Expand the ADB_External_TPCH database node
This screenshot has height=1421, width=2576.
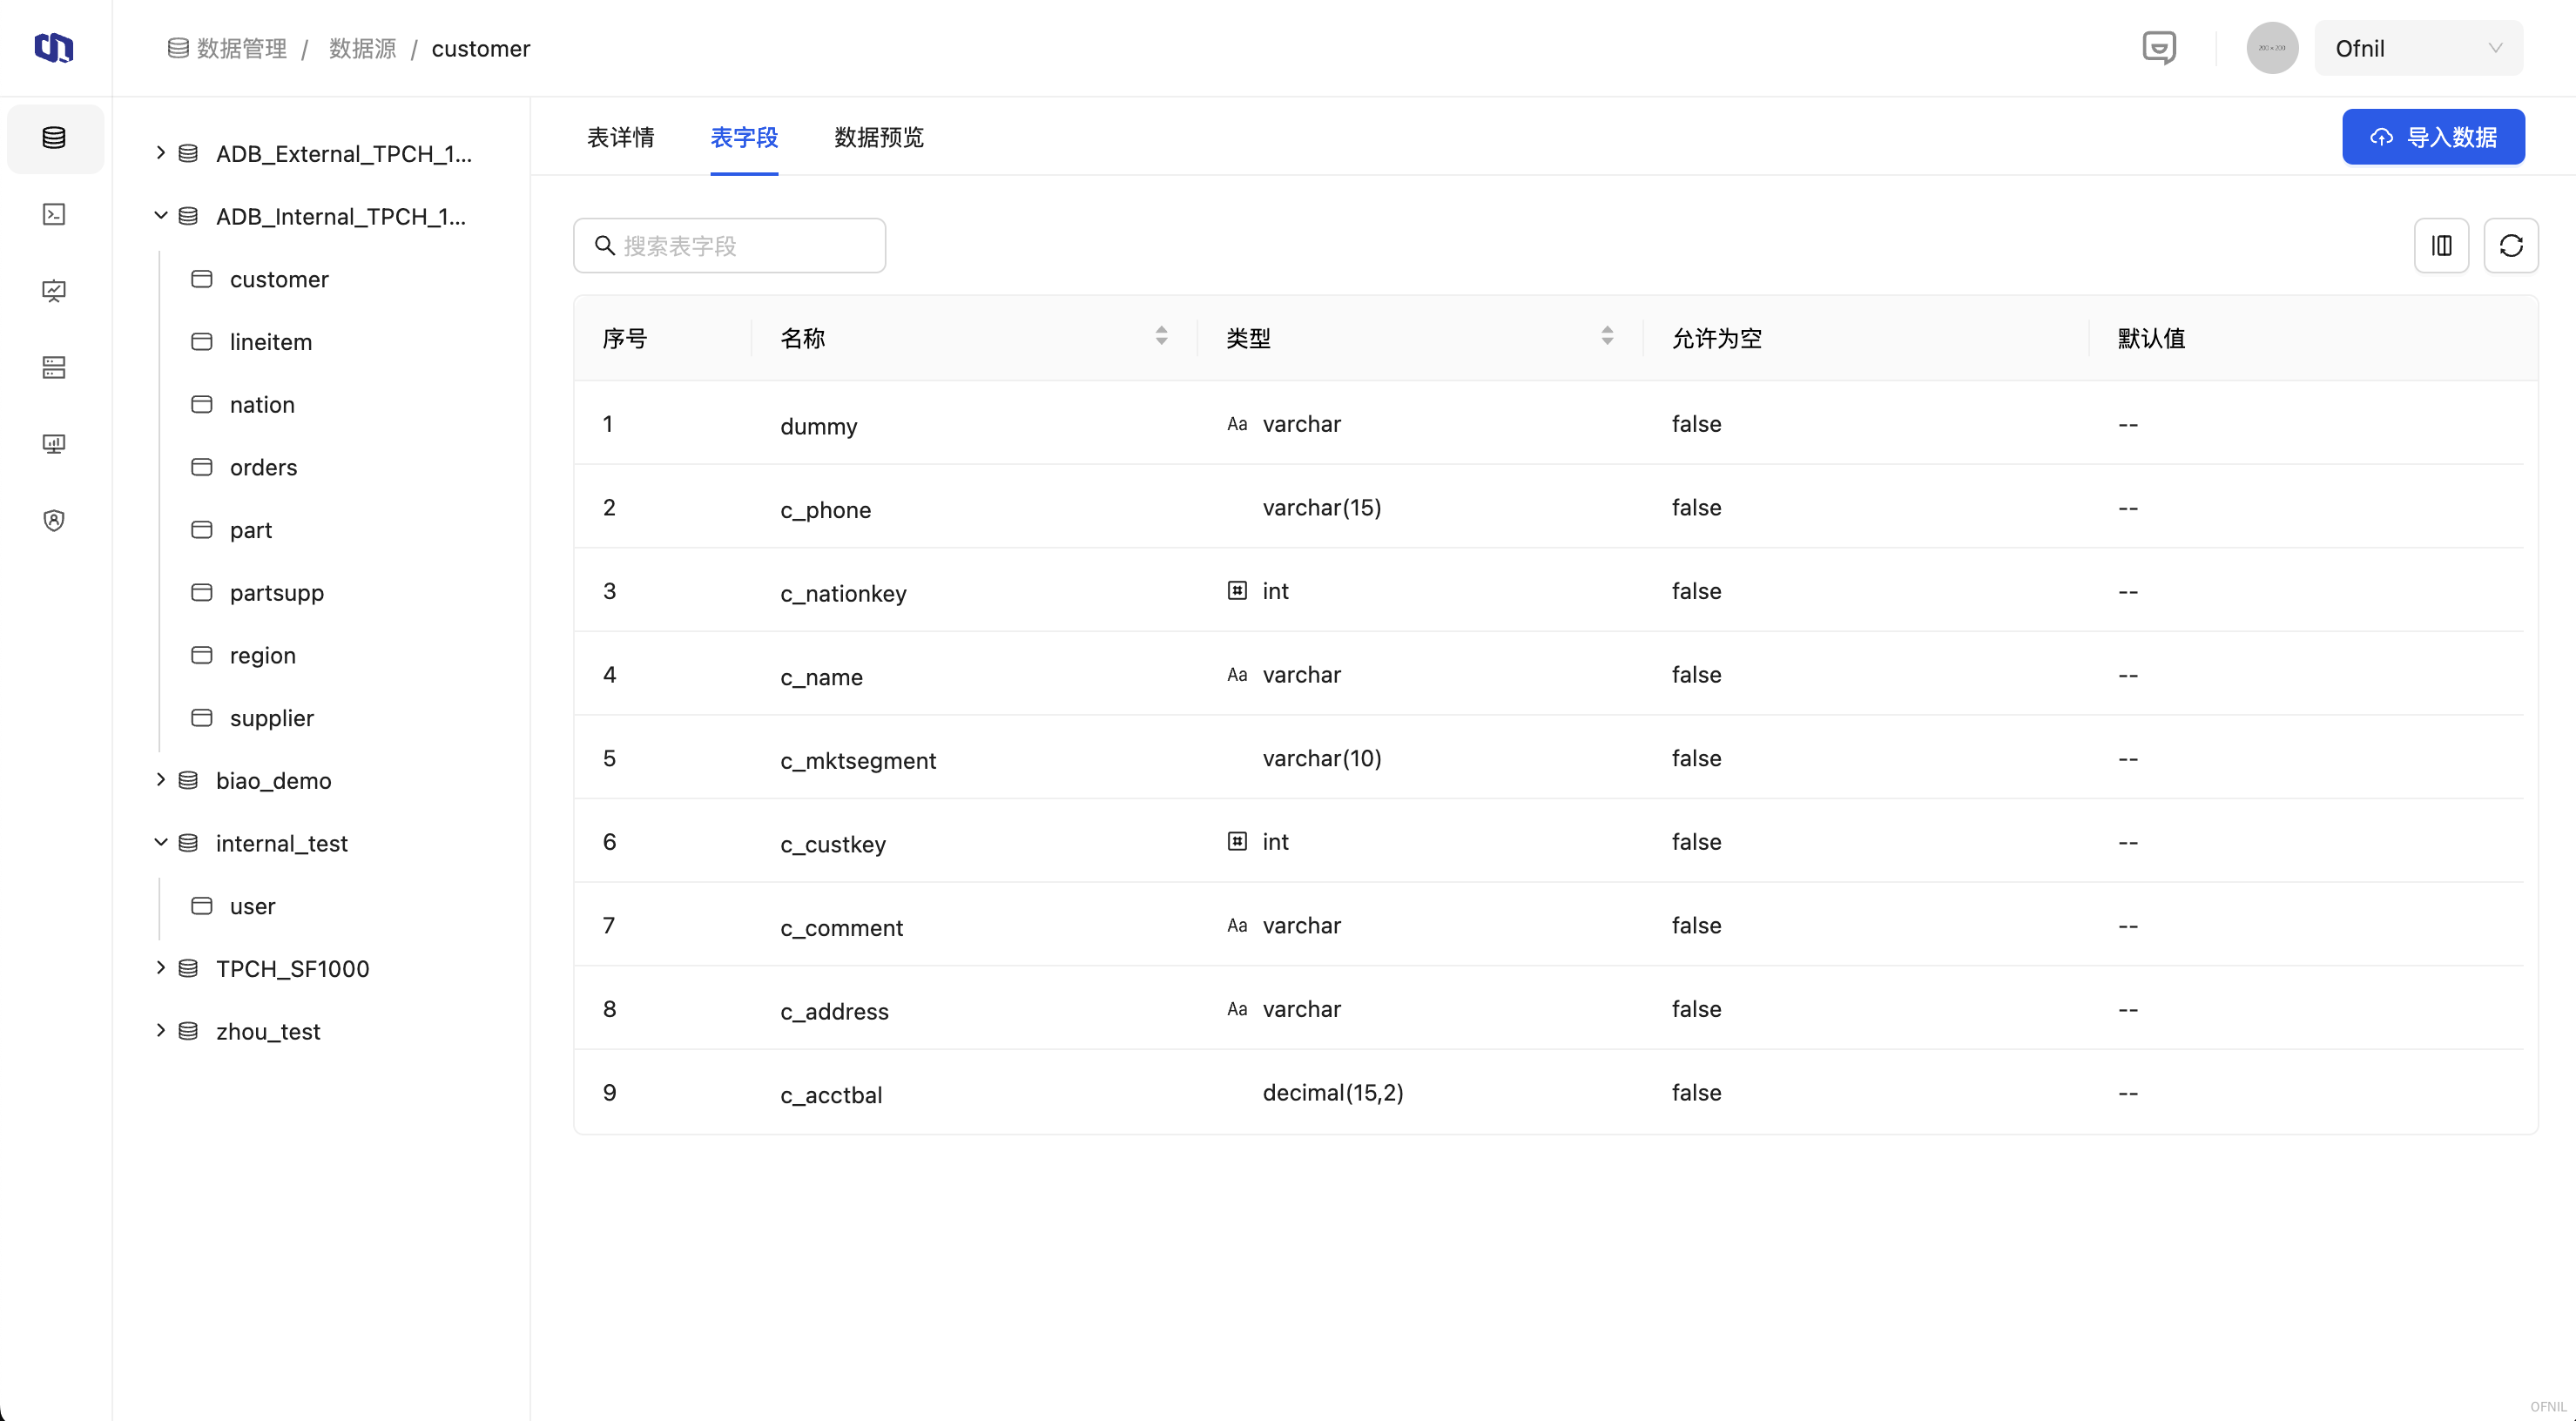click(160, 152)
